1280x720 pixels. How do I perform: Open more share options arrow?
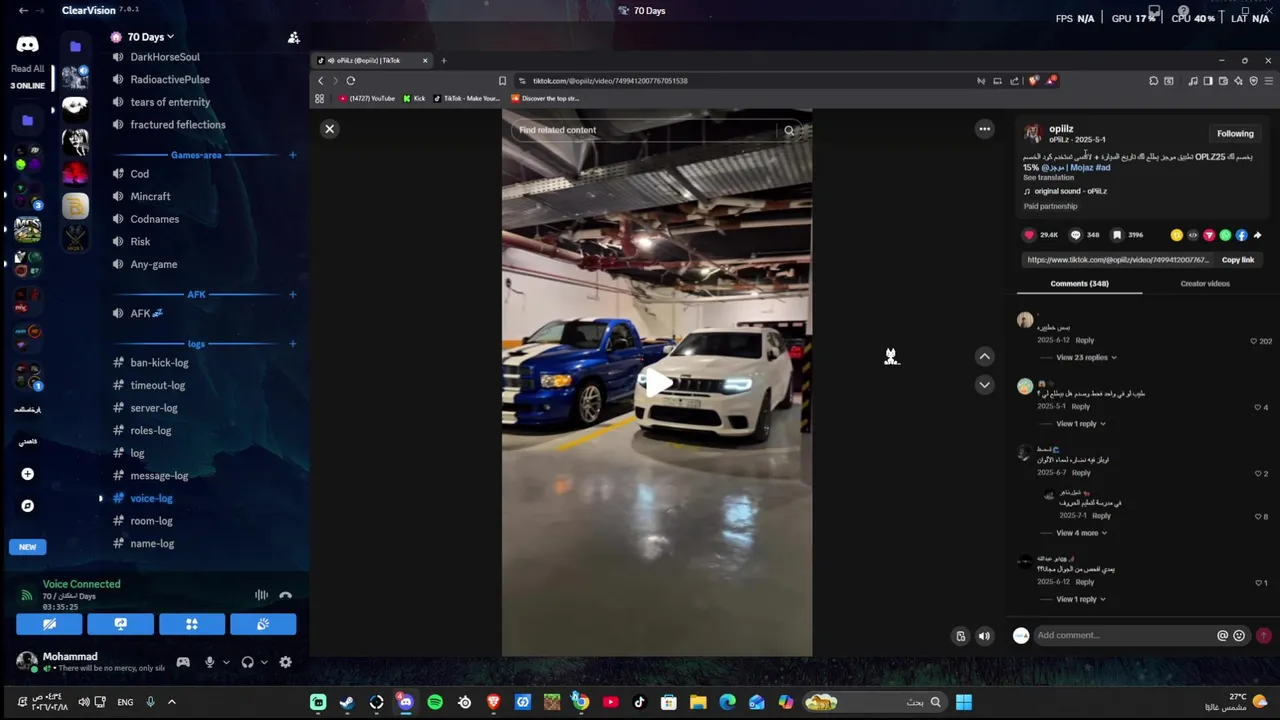(x=1257, y=235)
